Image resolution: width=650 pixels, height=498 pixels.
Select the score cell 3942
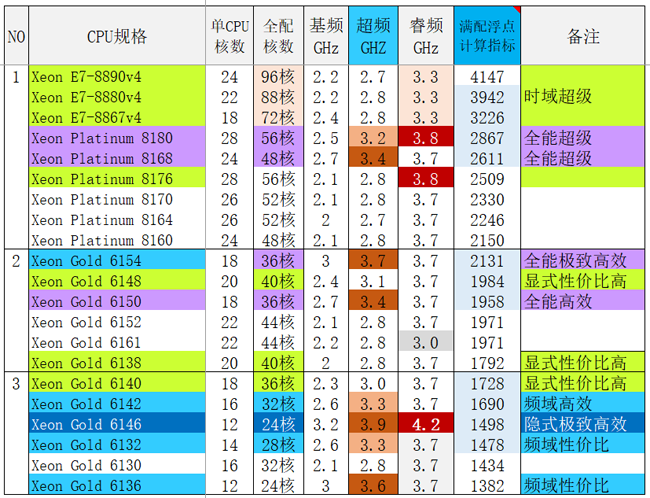pos(487,97)
